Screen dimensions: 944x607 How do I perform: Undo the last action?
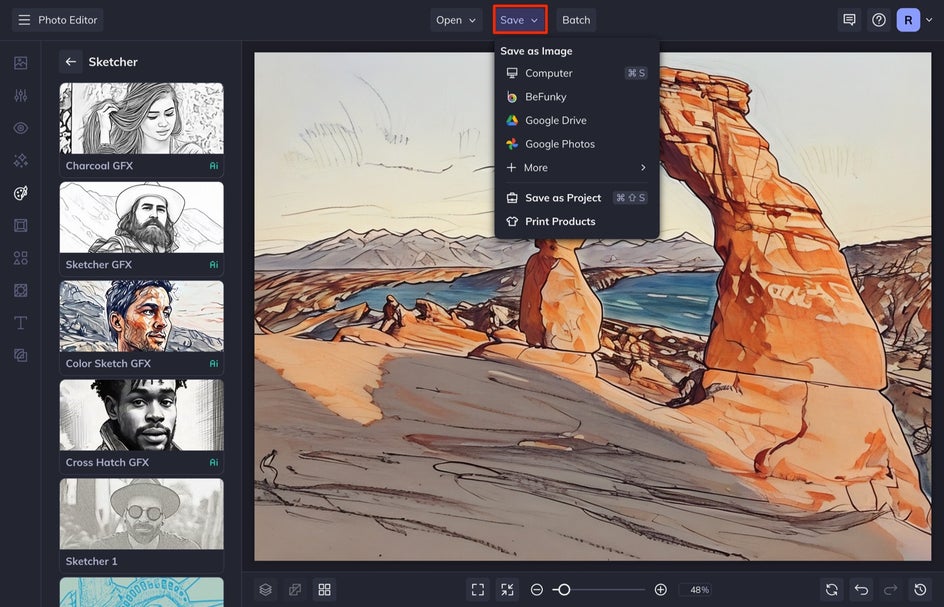861,590
